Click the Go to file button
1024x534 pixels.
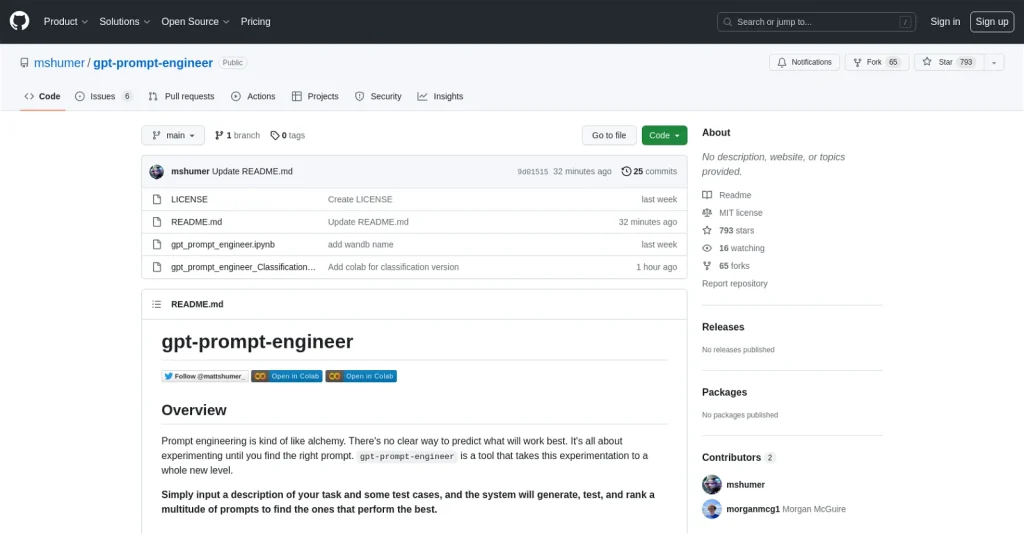tap(609, 135)
